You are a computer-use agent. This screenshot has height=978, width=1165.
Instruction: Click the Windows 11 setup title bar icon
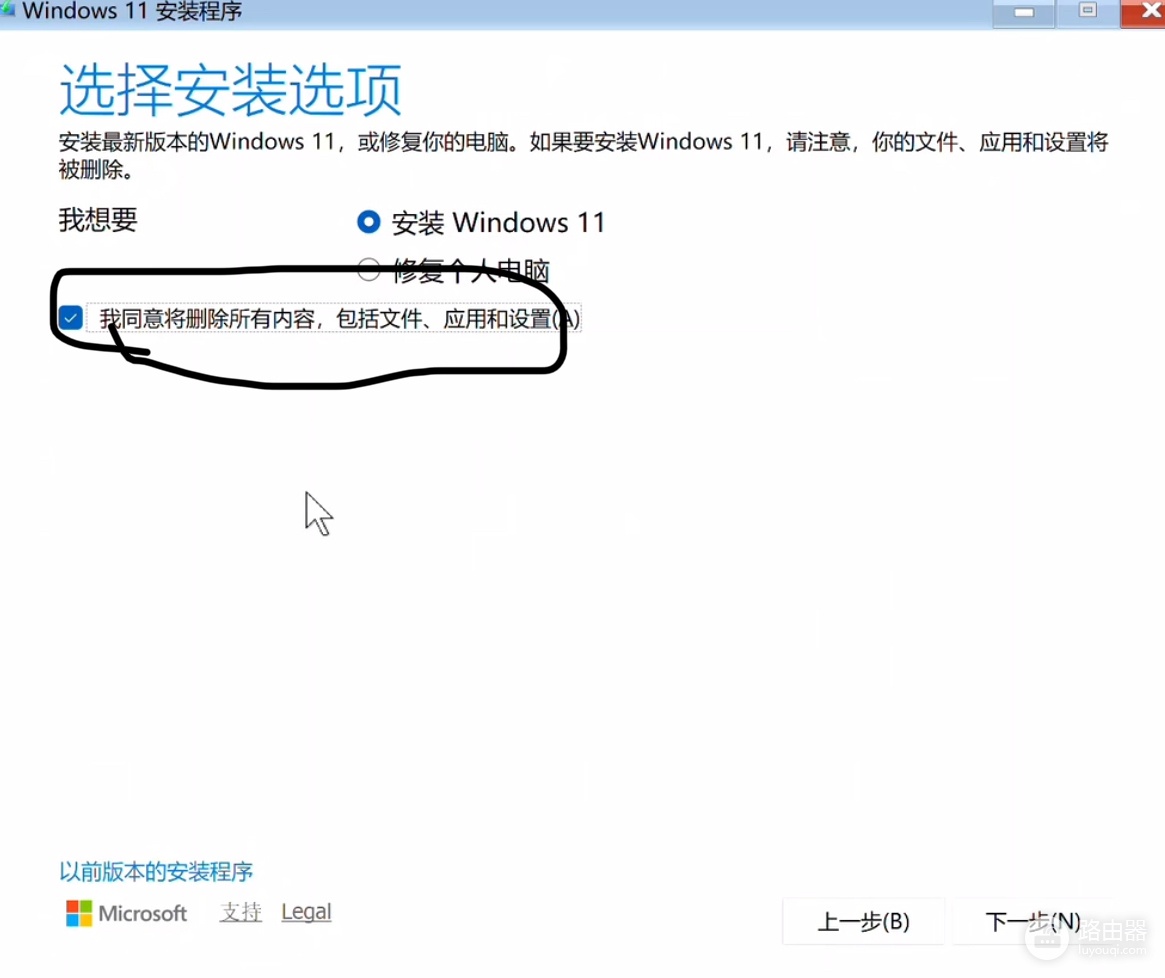[7, 10]
